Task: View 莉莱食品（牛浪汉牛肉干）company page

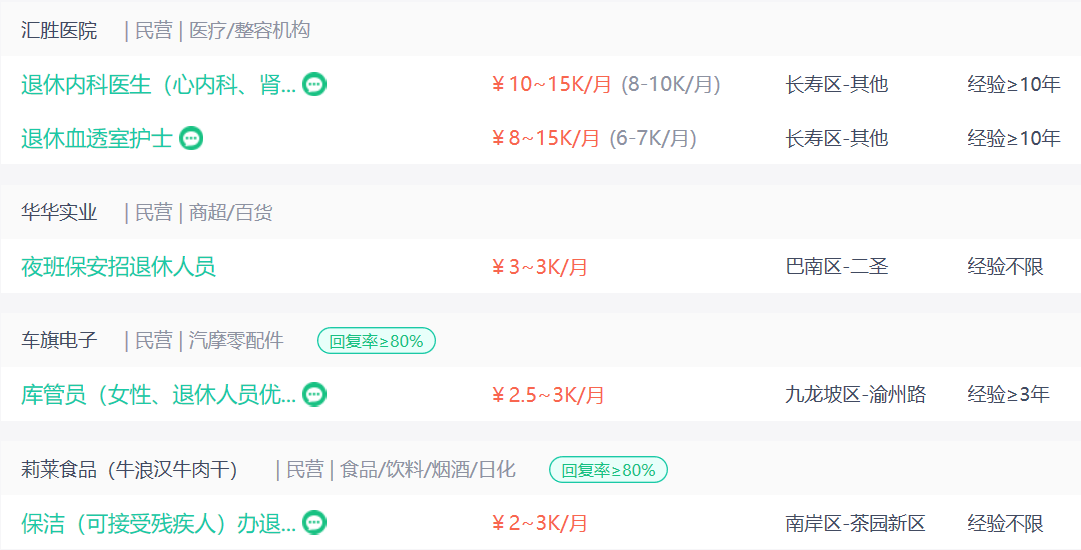Action: 129,470
